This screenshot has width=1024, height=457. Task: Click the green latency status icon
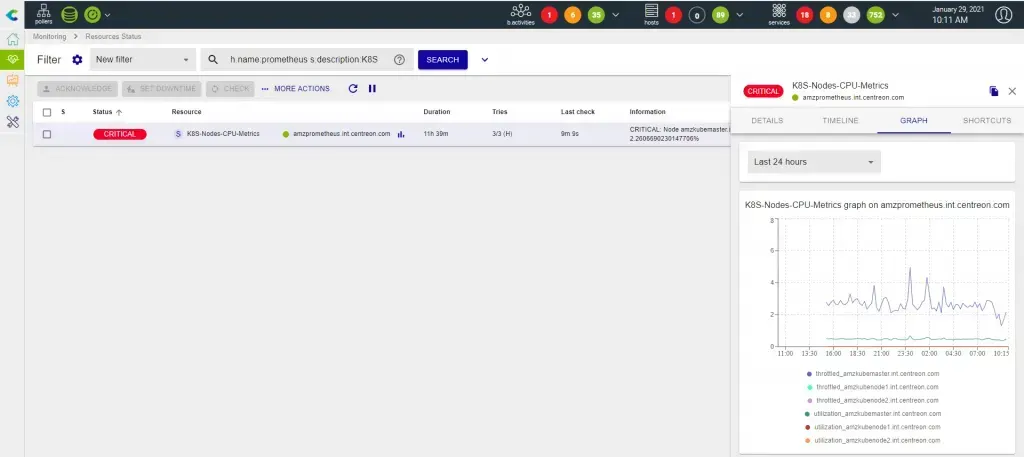[x=92, y=14]
